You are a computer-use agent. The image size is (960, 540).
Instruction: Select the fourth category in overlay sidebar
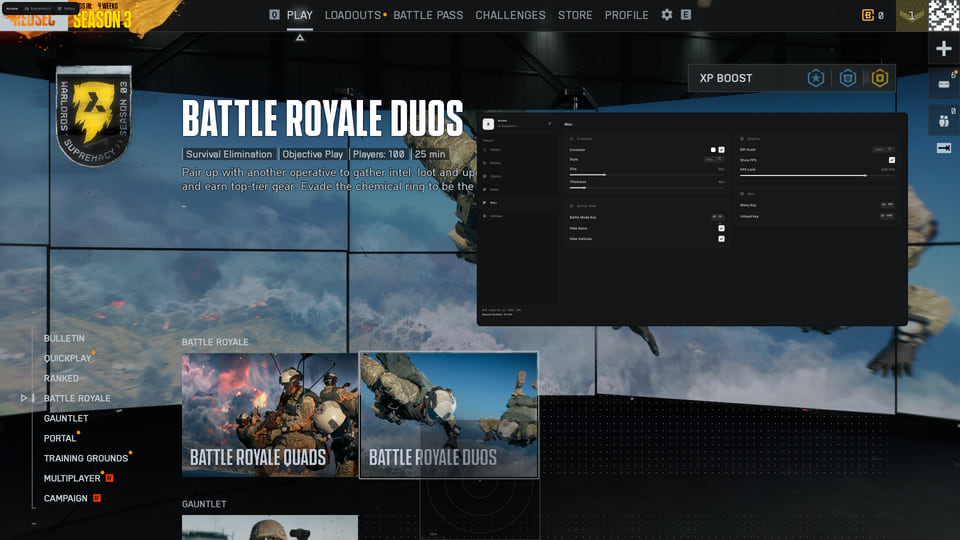pos(516,190)
